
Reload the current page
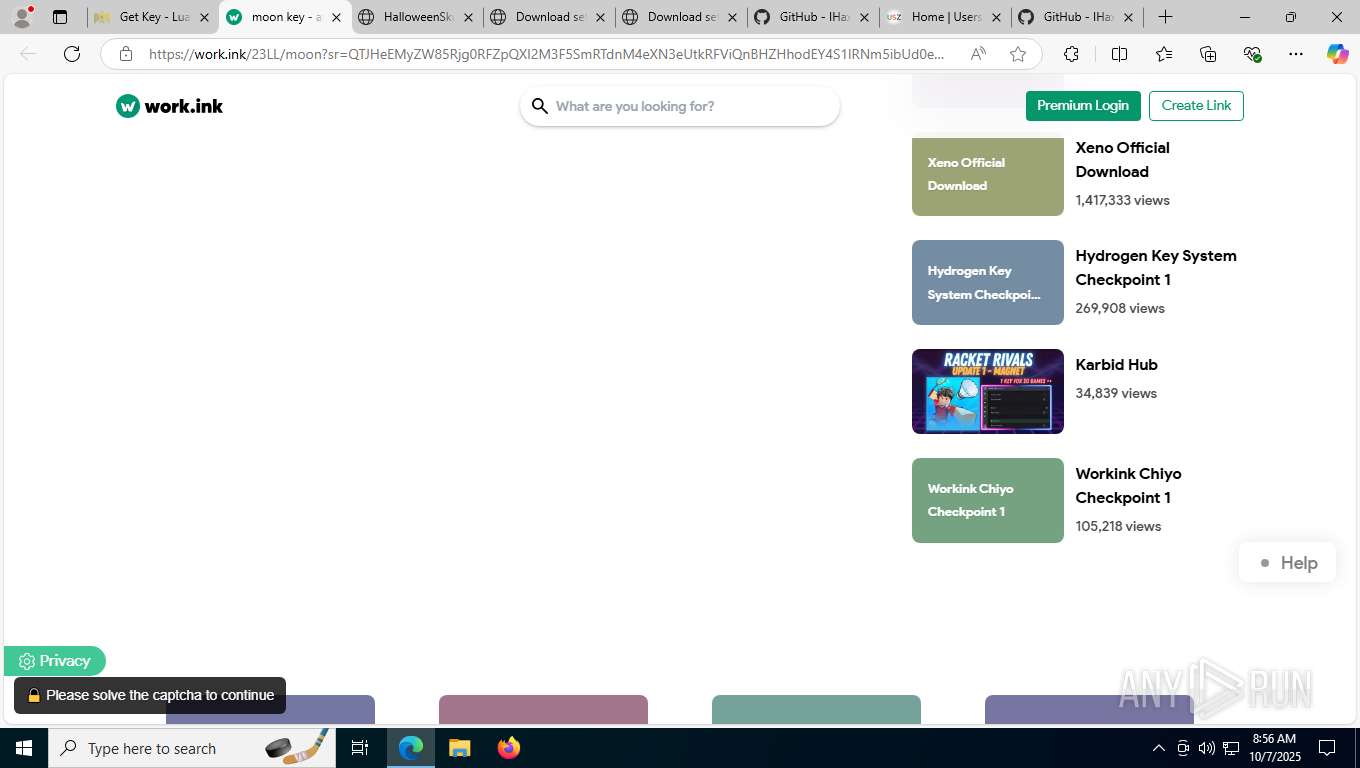click(72, 54)
